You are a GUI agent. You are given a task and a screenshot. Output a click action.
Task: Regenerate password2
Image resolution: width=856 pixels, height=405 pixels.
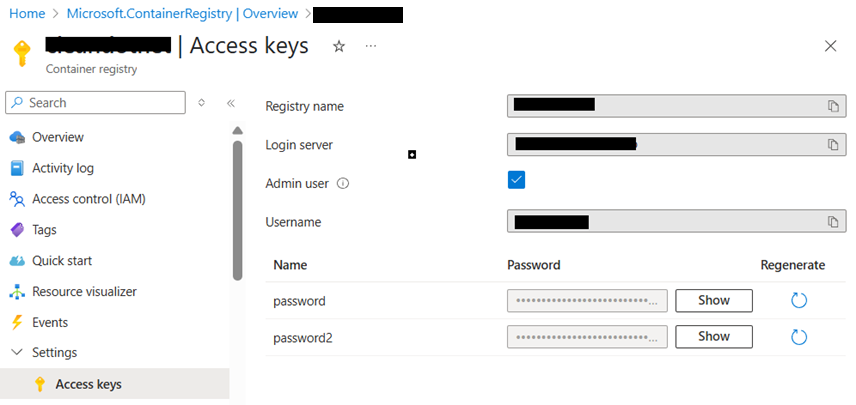tap(799, 337)
